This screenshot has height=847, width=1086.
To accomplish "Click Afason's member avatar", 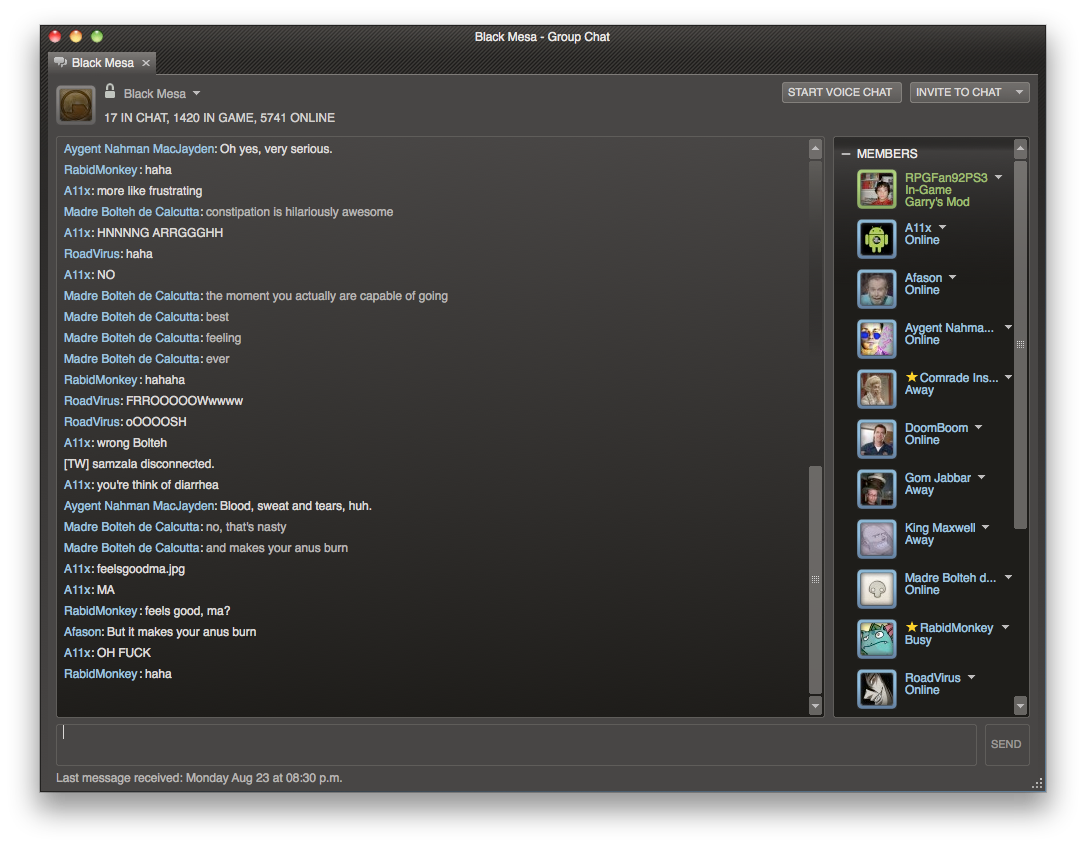I will [x=876, y=289].
